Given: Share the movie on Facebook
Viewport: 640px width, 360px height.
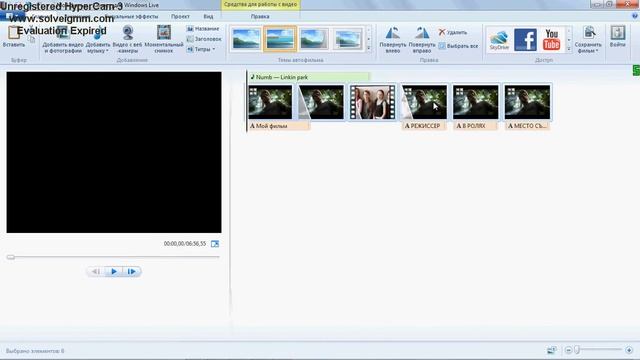Looking at the screenshot, I should (525, 40).
